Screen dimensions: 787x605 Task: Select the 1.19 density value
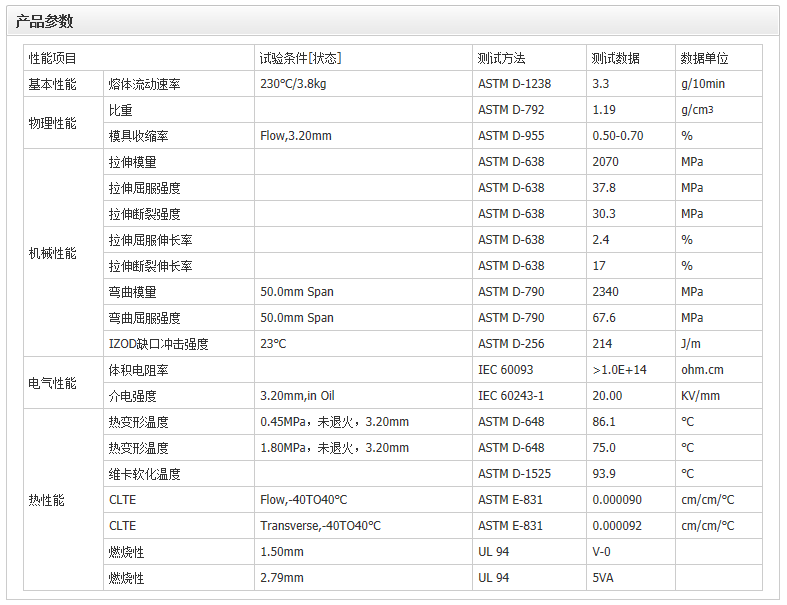pos(604,110)
